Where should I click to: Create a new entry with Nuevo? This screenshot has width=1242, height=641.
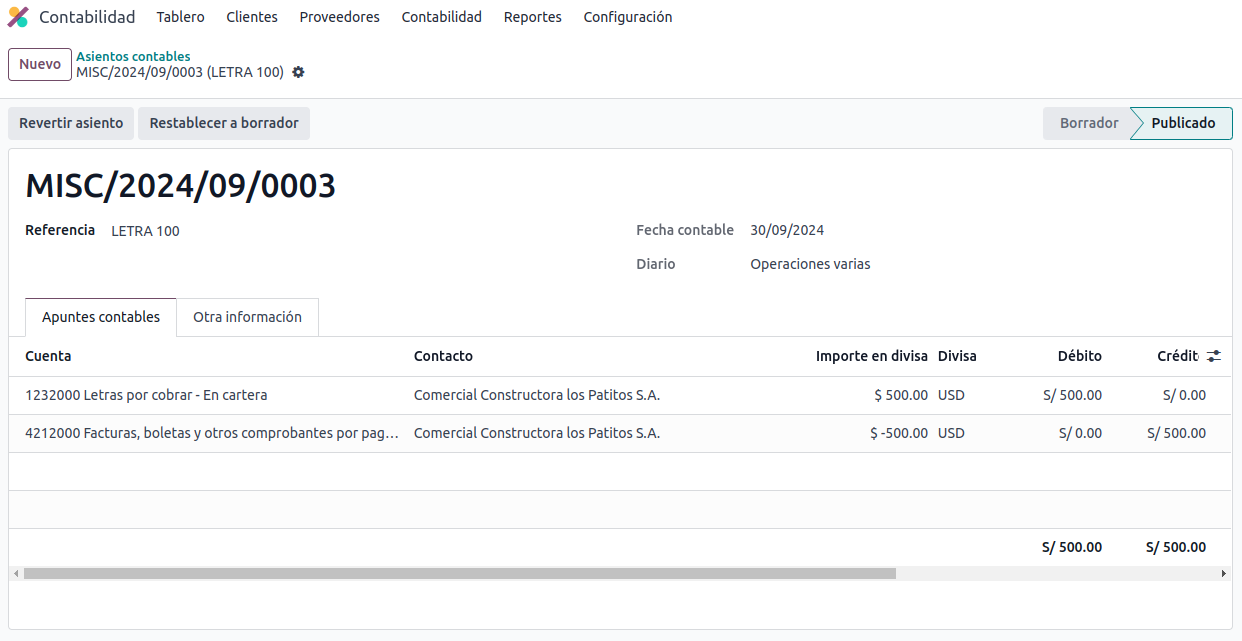coord(40,64)
